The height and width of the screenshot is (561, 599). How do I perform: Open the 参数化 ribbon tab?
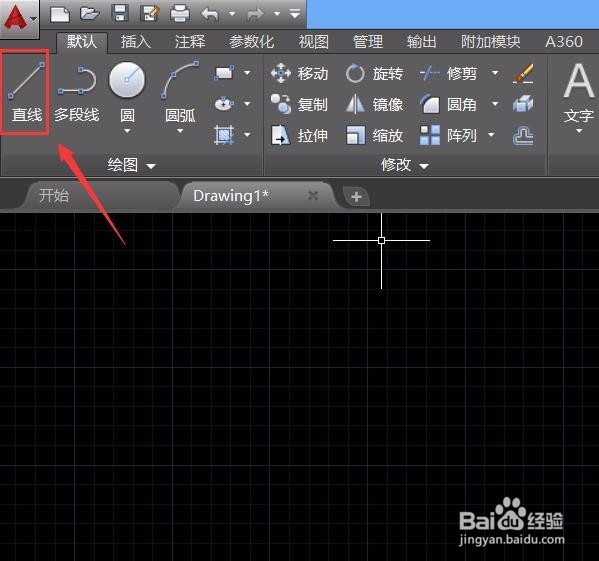251,42
